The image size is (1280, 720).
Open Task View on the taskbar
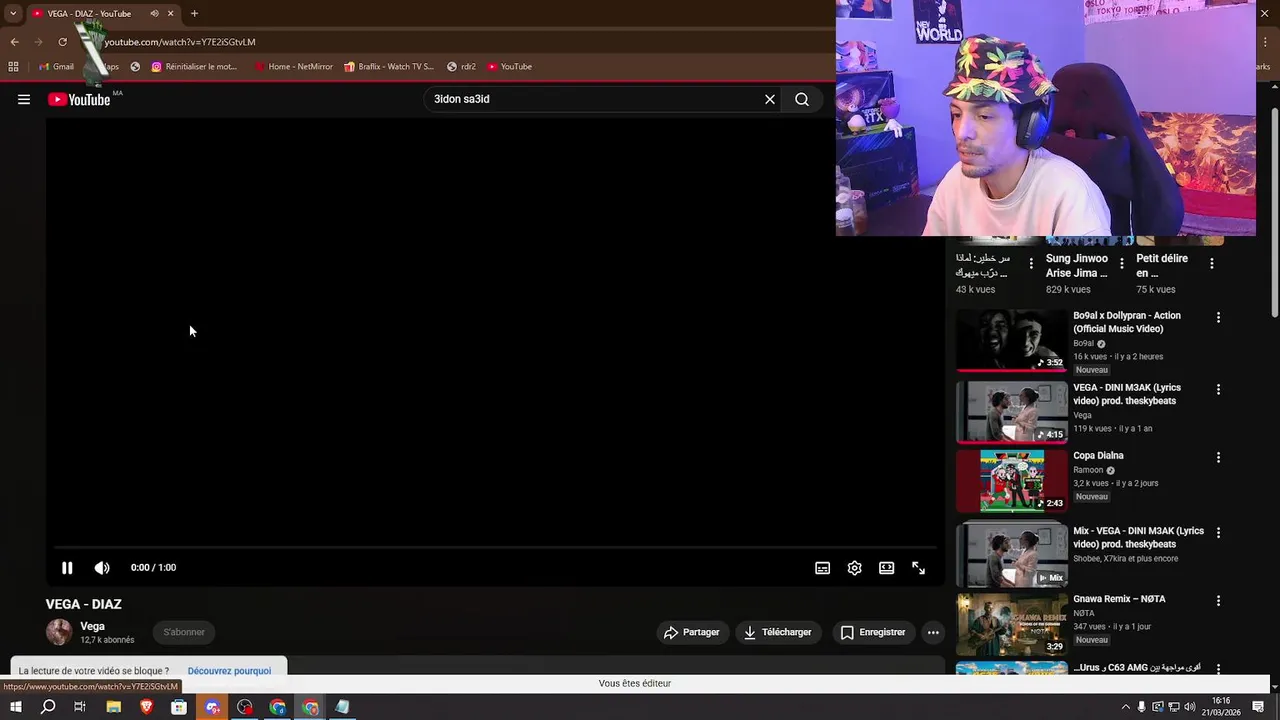tap(80, 707)
